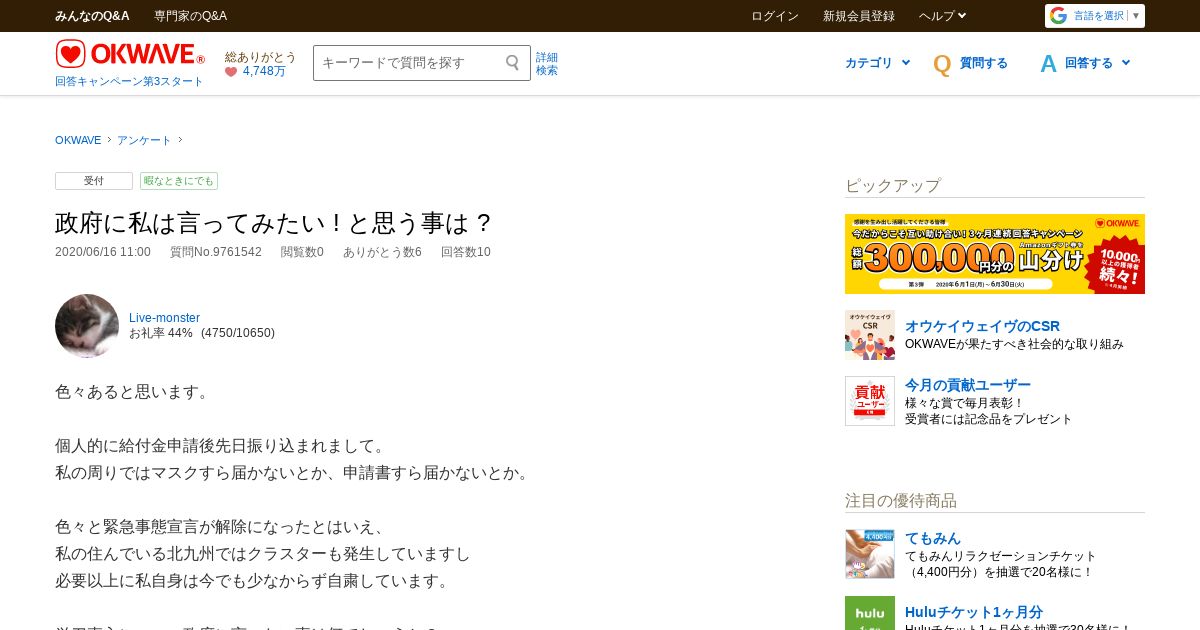
Task: Click the pink heart thanks icon
Action: pyautogui.click(x=231, y=72)
